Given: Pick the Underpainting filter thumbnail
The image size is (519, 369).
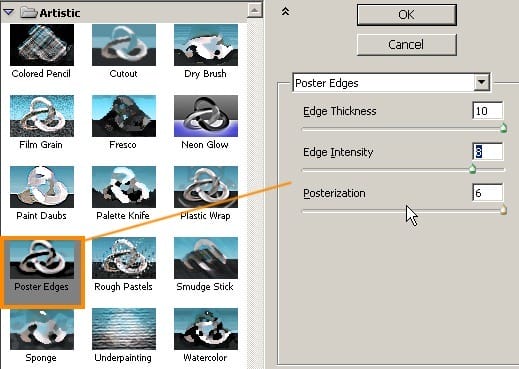Looking at the screenshot, I should point(124,329).
